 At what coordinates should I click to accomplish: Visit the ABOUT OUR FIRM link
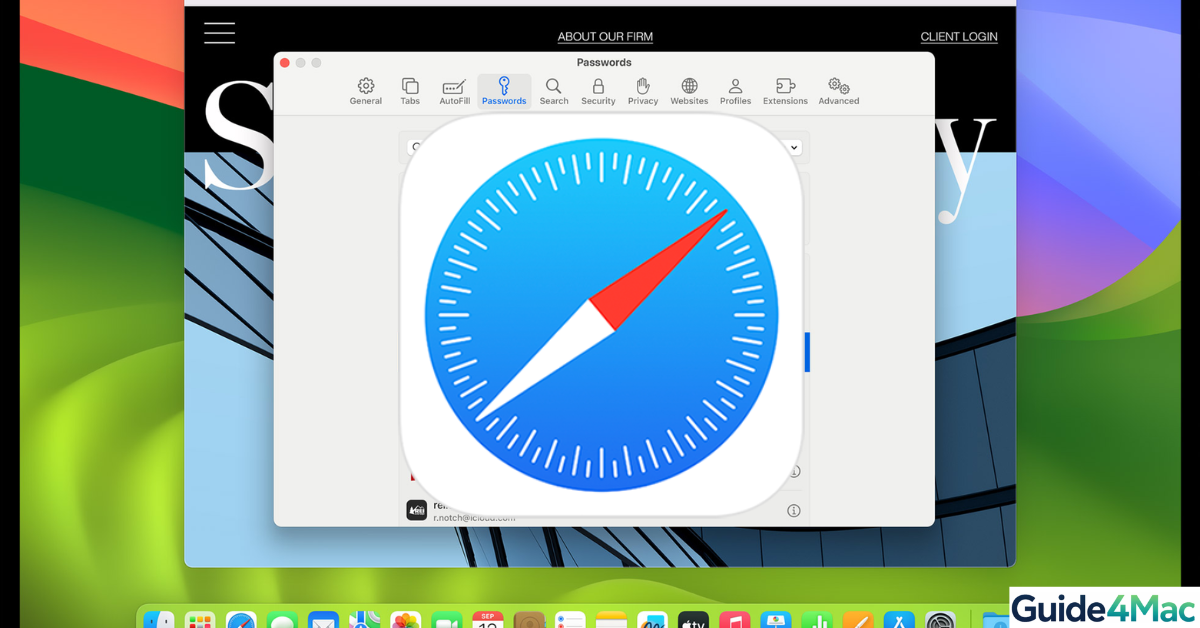[605, 36]
